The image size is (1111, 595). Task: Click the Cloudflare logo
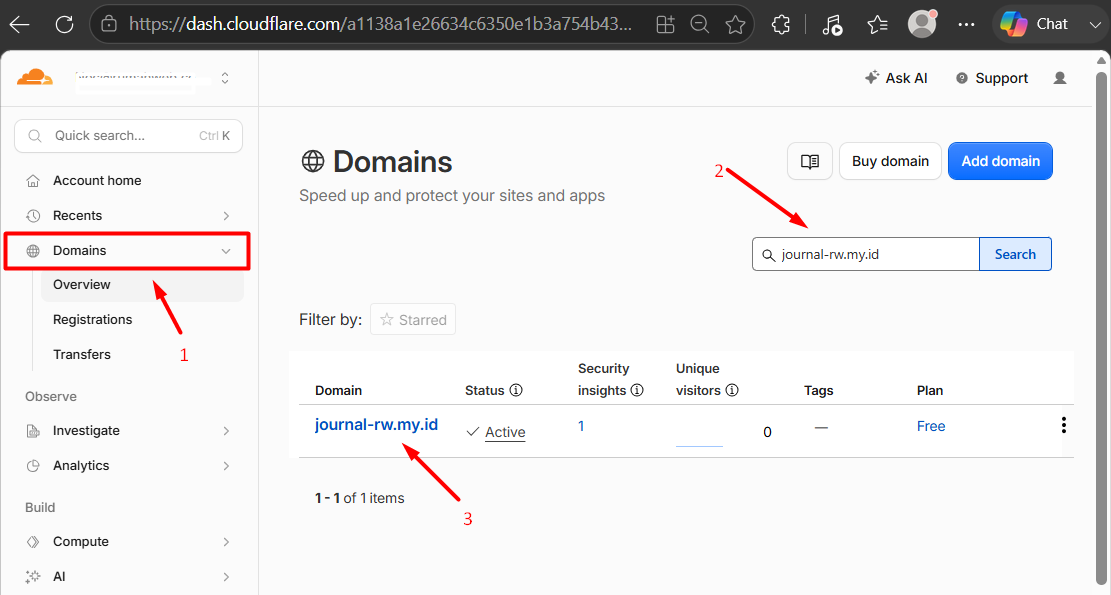tap(35, 77)
